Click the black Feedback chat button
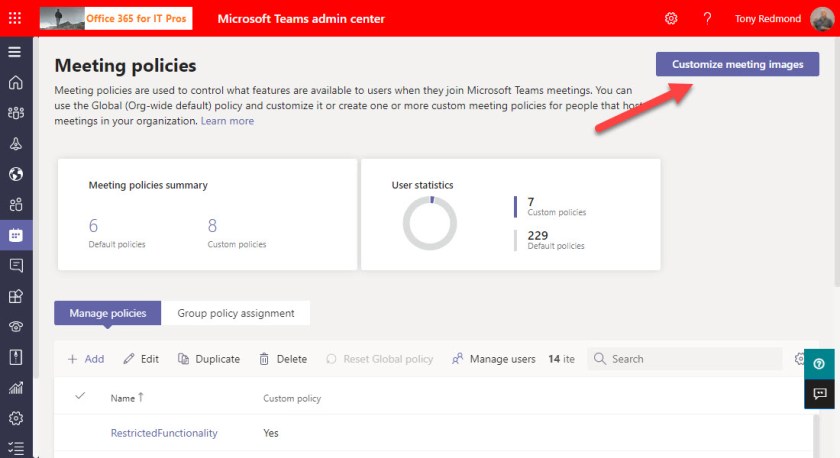This screenshot has height=458, width=840. (x=819, y=394)
